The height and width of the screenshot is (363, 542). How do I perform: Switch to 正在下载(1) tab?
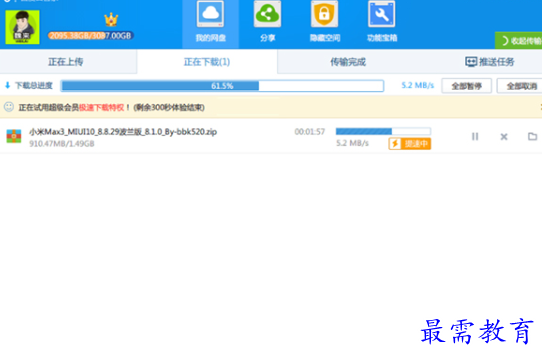point(207,62)
